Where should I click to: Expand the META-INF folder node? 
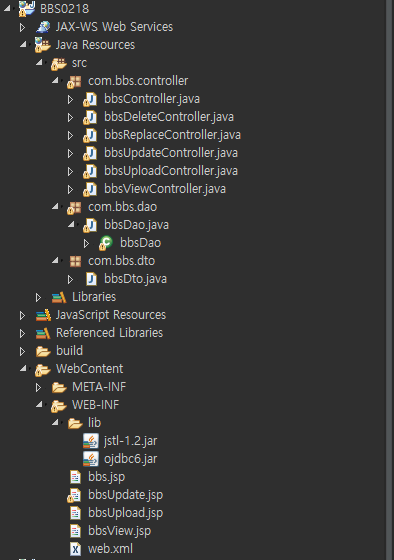click(38, 388)
